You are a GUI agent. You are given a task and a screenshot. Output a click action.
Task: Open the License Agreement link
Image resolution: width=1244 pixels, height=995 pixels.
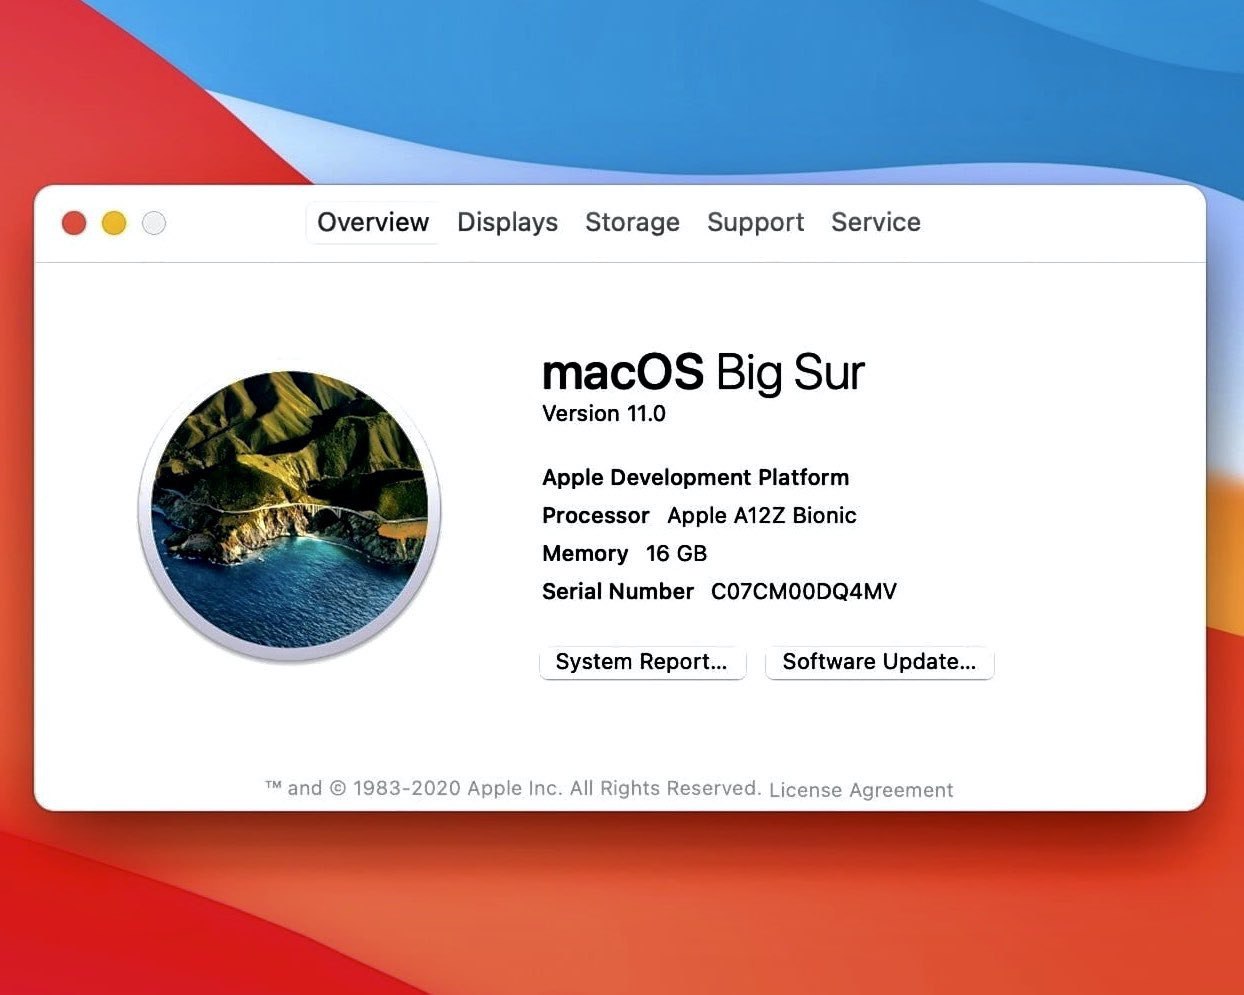pyautogui.click(x=861, y=790)
